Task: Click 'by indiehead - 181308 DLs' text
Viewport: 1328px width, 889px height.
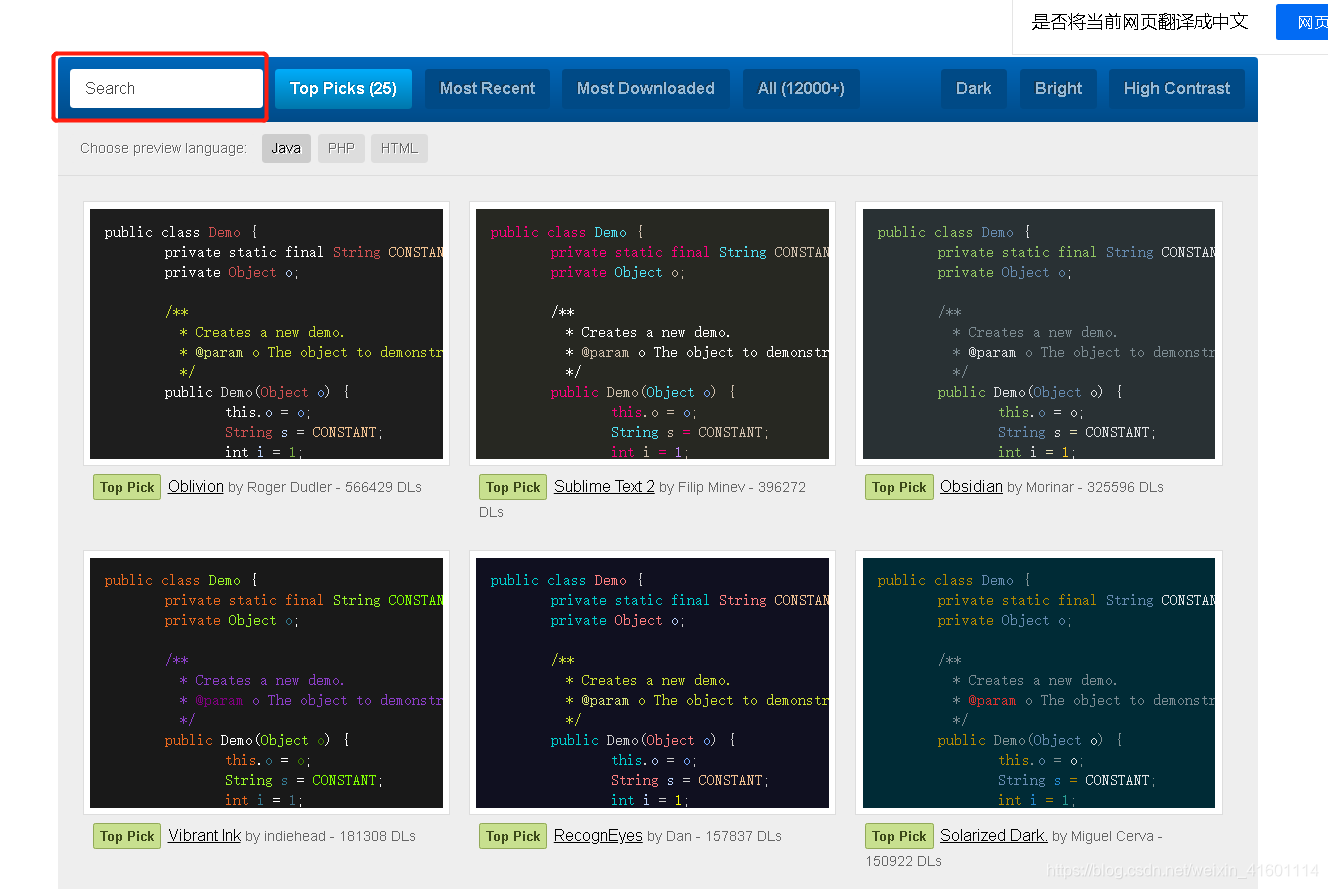Action: pyautogui.click(x=330, y=836)
